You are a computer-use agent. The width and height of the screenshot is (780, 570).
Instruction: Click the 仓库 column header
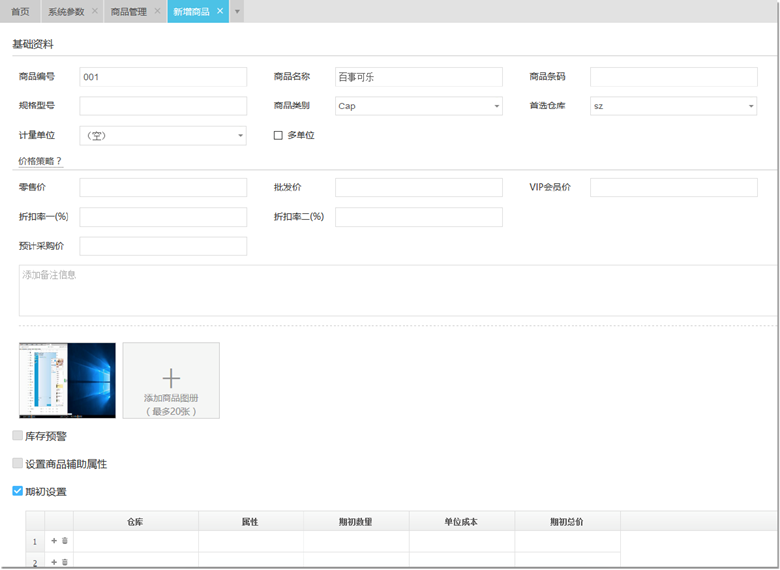coord(136,522)
